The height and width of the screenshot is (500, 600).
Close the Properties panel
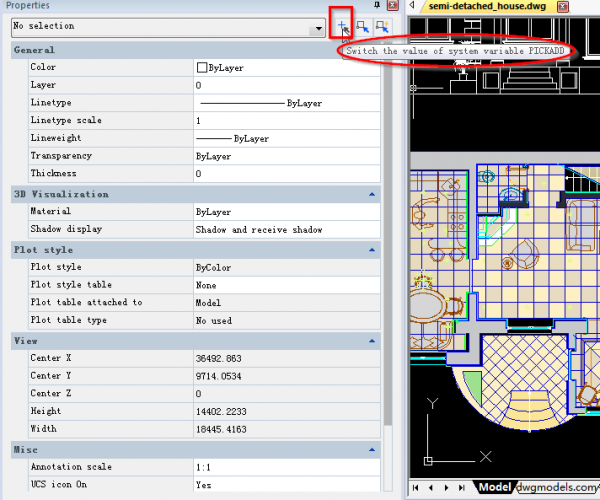[x=393, y=5]
